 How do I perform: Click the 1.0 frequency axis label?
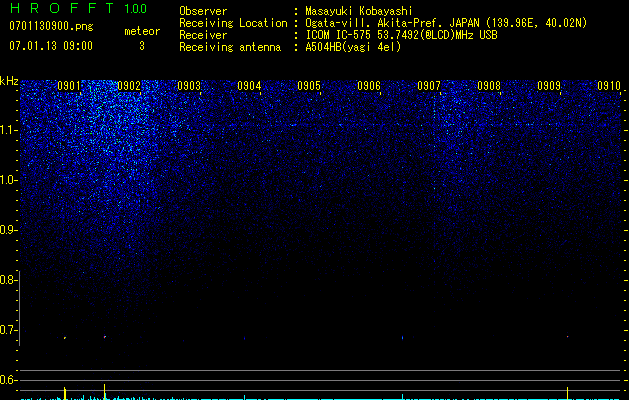[8, 181]
